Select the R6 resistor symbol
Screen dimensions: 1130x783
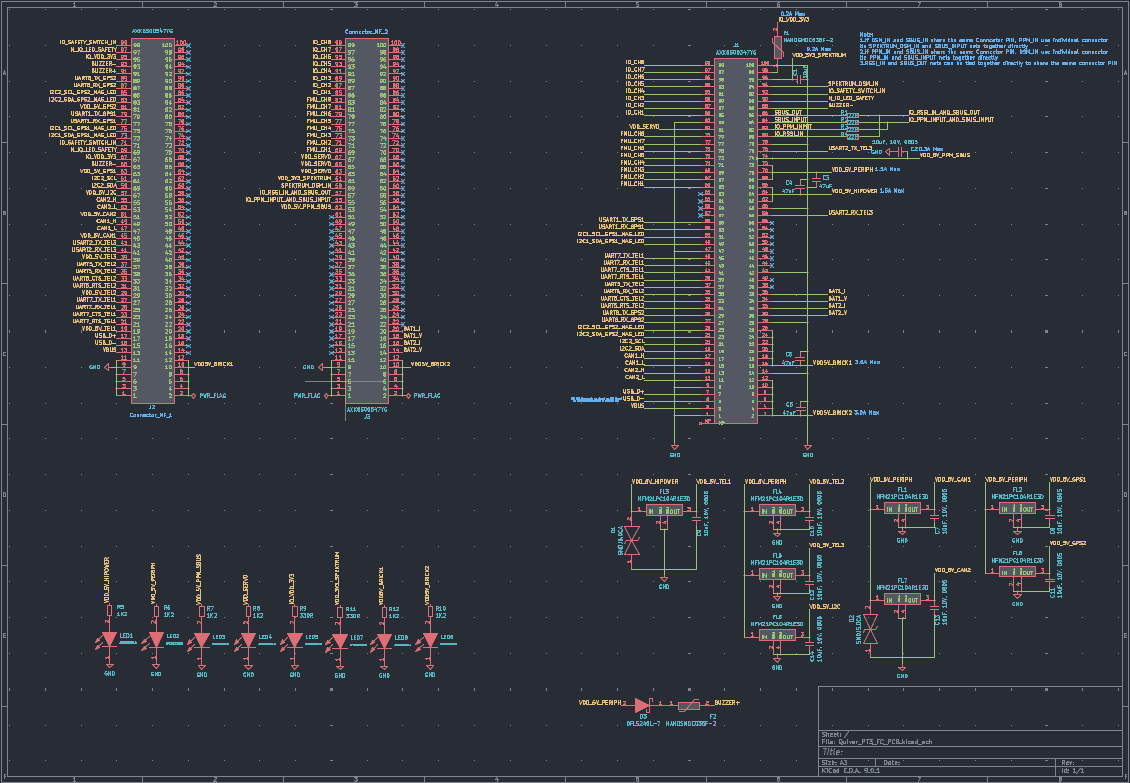156,611
